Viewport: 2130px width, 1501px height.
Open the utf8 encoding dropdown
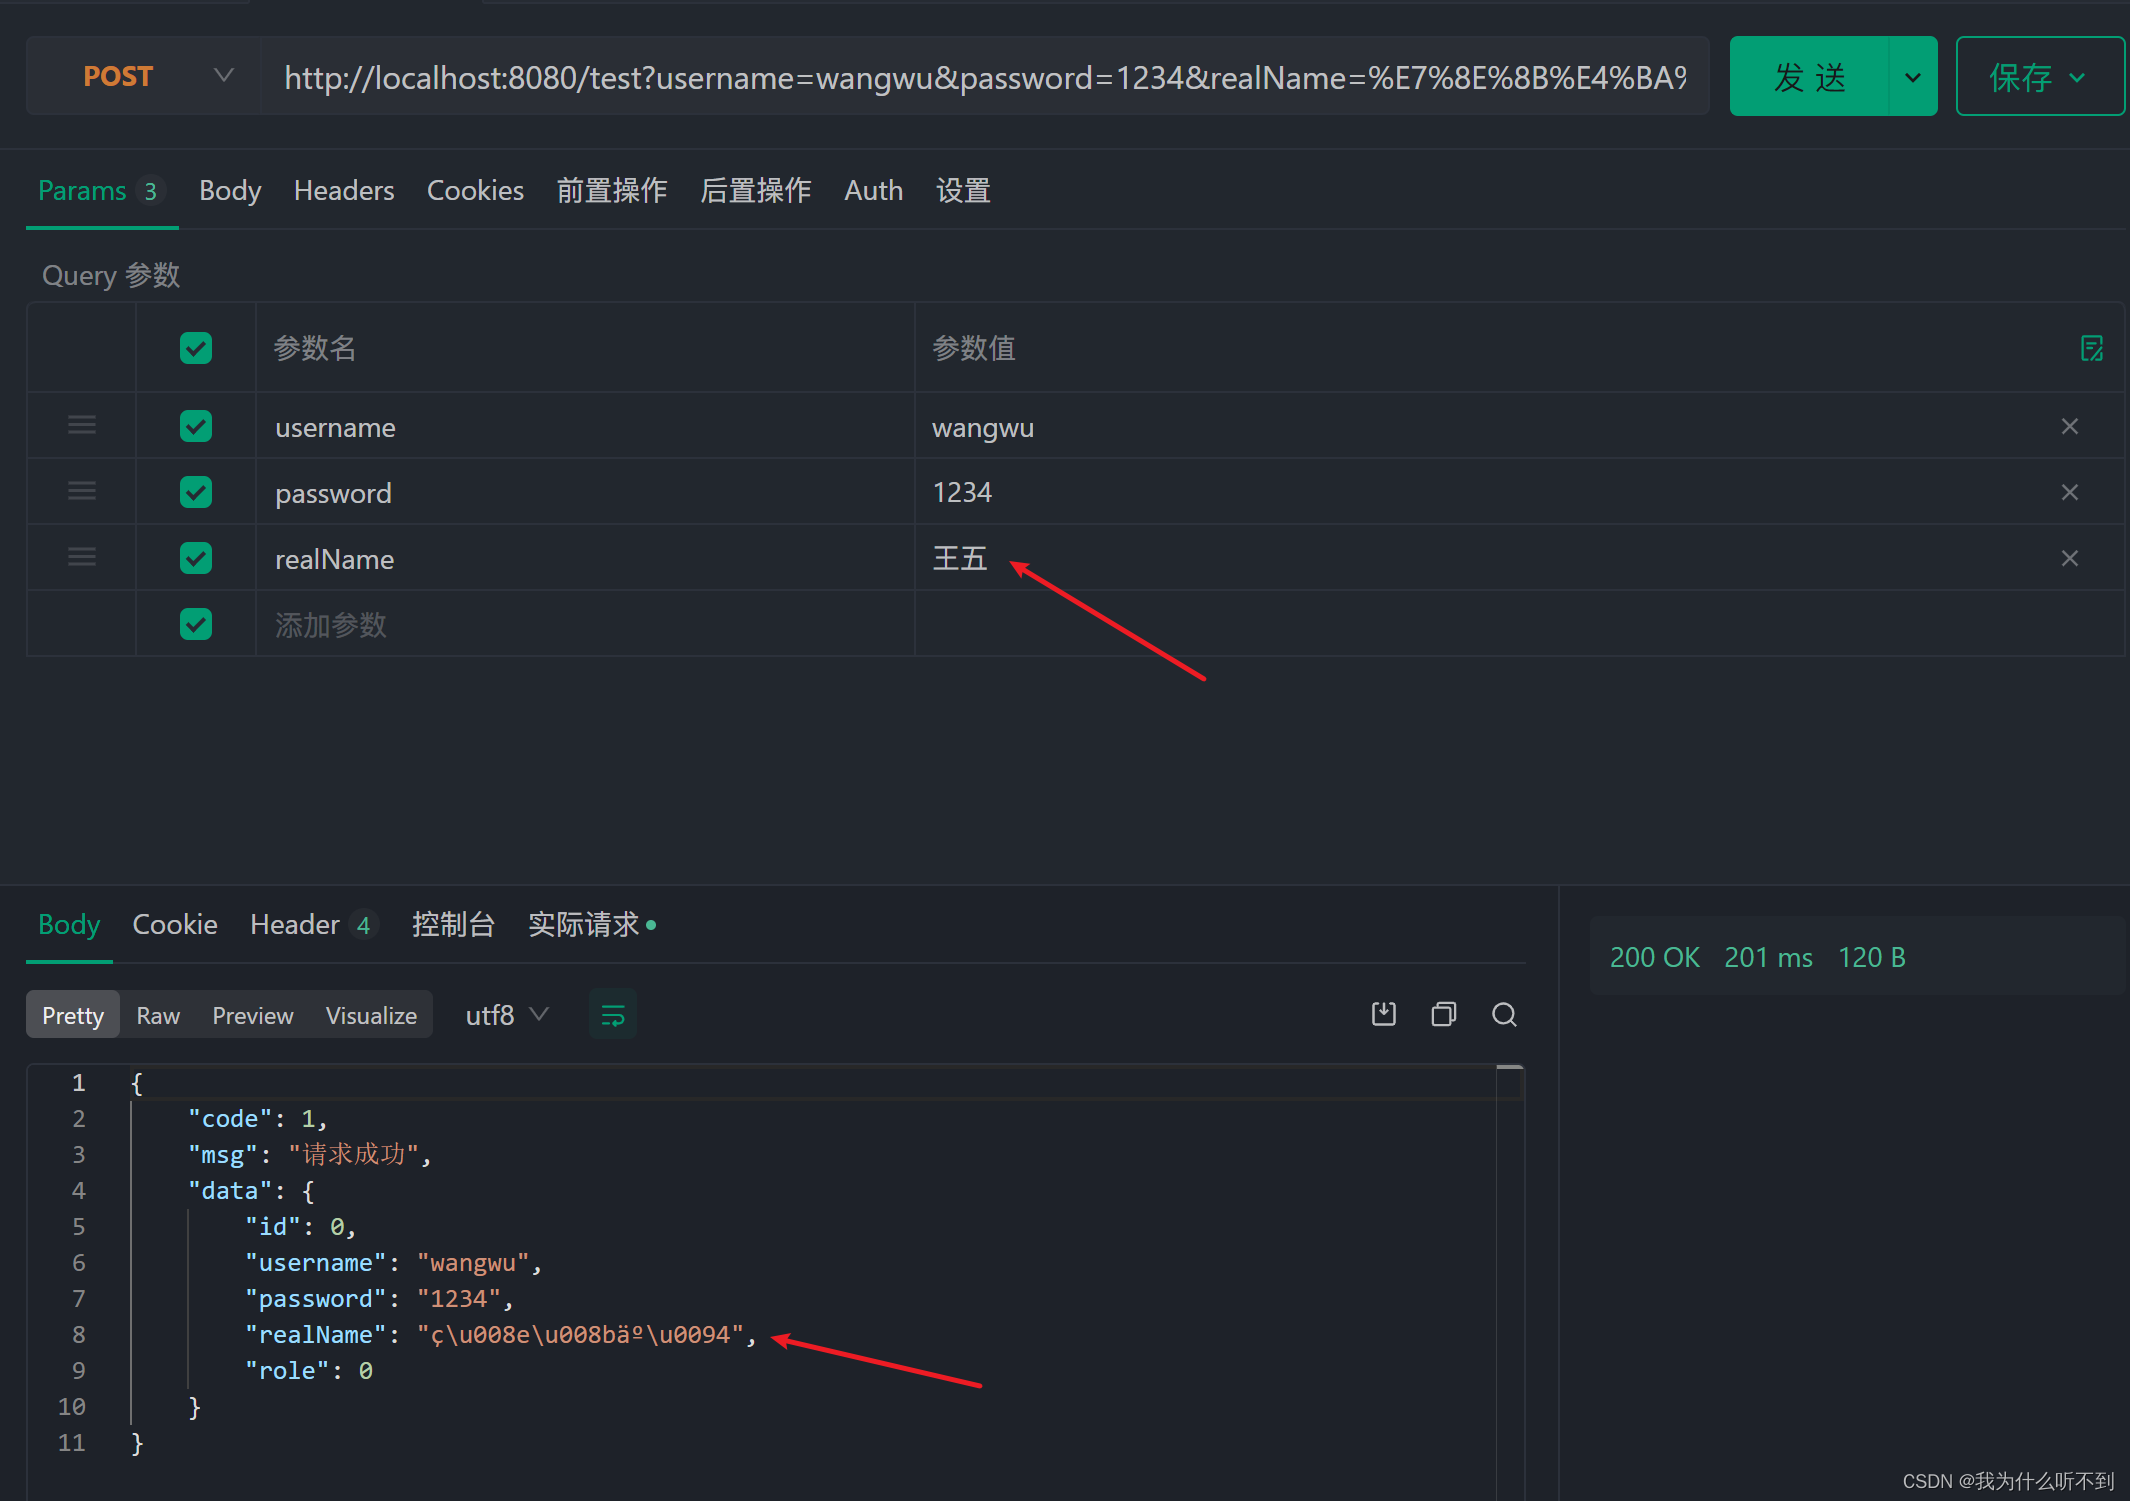point(506,1014)
